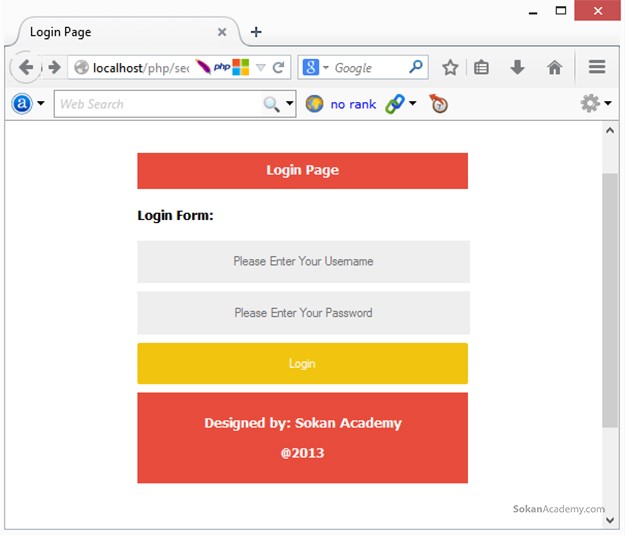Close the Login Page tab

coord(222,32)
